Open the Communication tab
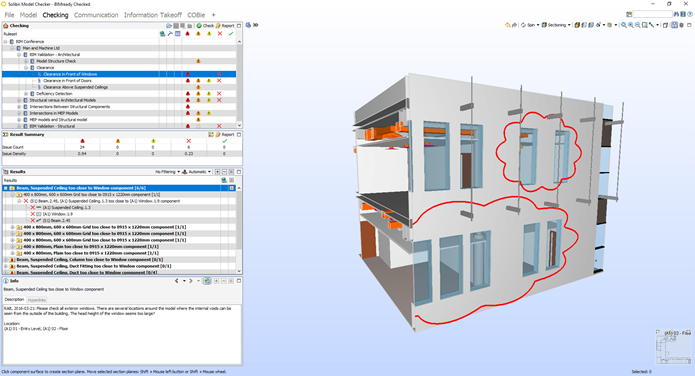The width and height of the screenshot is (695, 376). coord(96,15)
